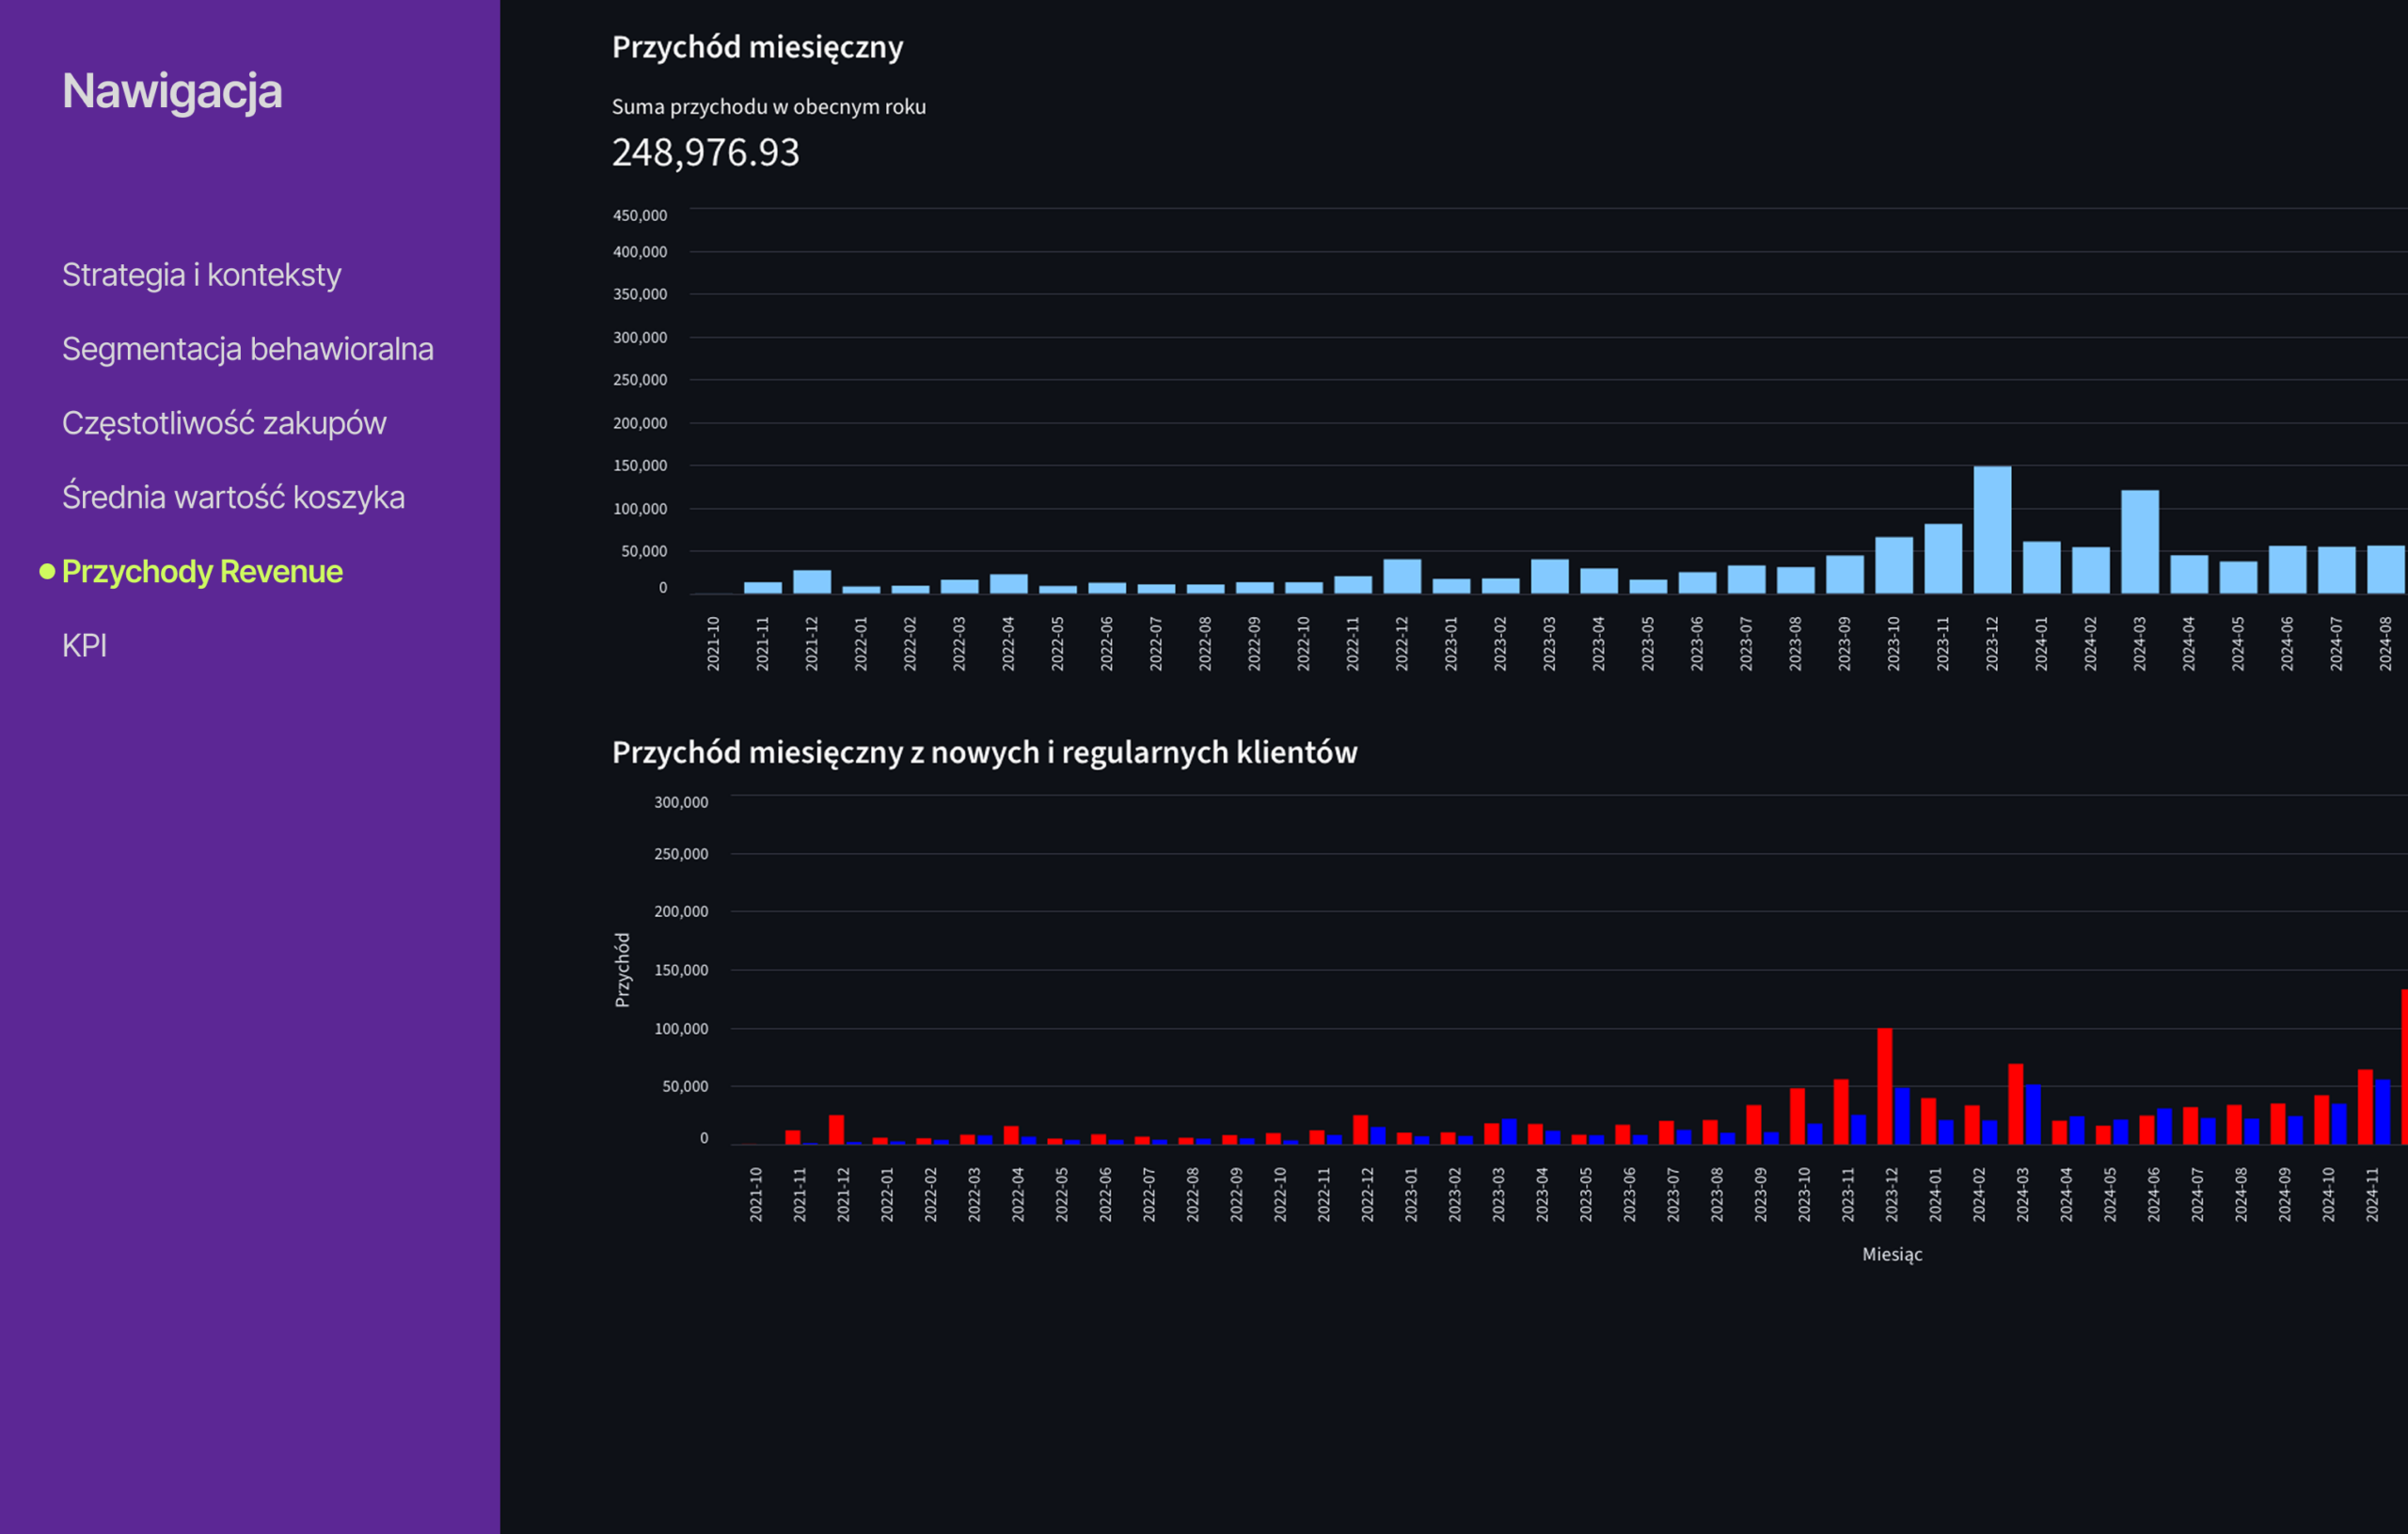The image size is (2408, 1534).
Task: Select the 2023-11 bar in the monthly chart
Action: click(1943, 559)
